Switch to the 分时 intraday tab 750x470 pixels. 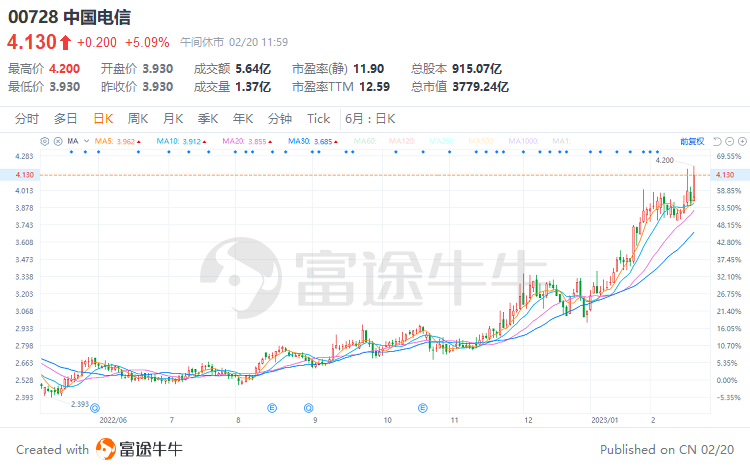[27, 119]
